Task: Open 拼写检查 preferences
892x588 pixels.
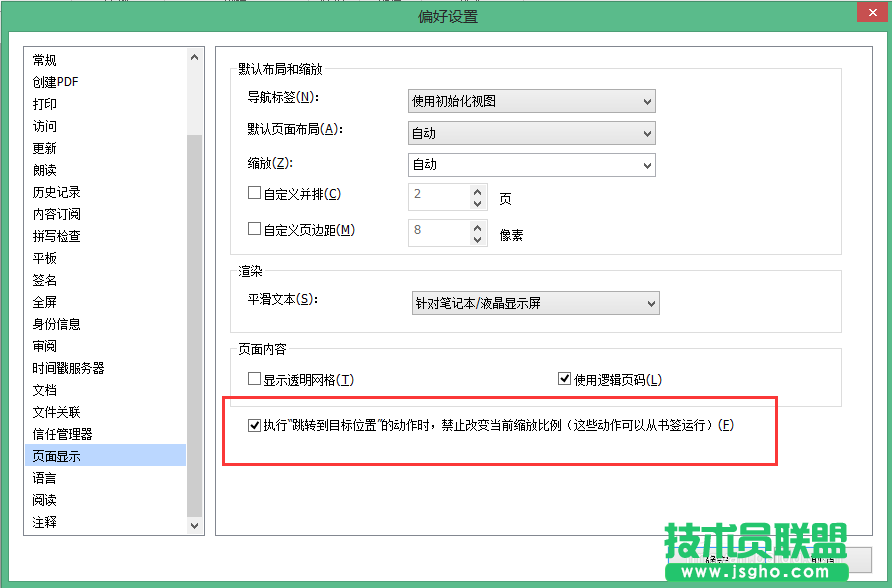Action: (105, 236)
